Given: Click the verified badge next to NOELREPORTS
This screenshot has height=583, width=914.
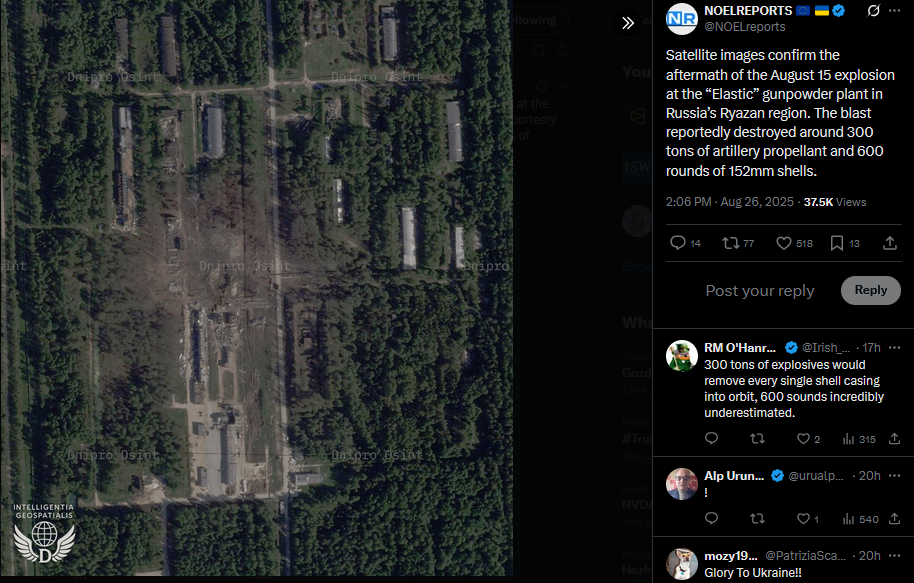Looking at the screenshot, I should pyautogui.click(x=839, y=10).
